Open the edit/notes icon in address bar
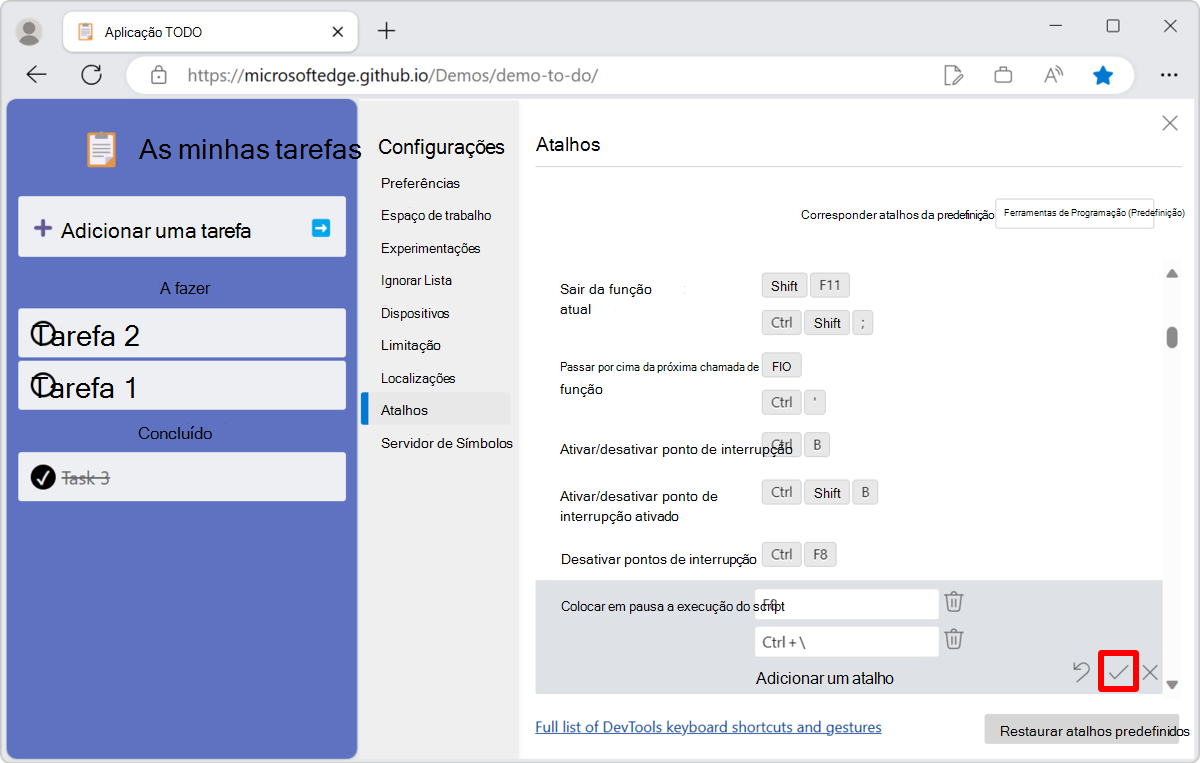1200x763 pixels. tap(954, 75)
